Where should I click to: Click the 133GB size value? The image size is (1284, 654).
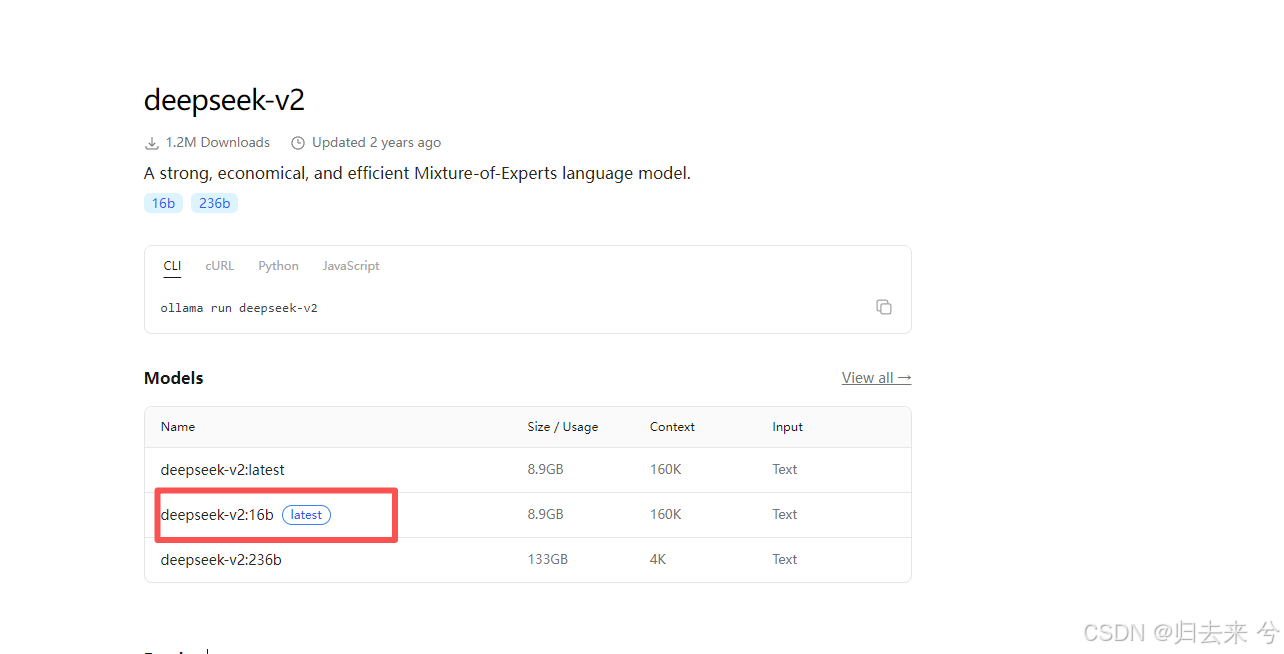click(x=548, y=560)
